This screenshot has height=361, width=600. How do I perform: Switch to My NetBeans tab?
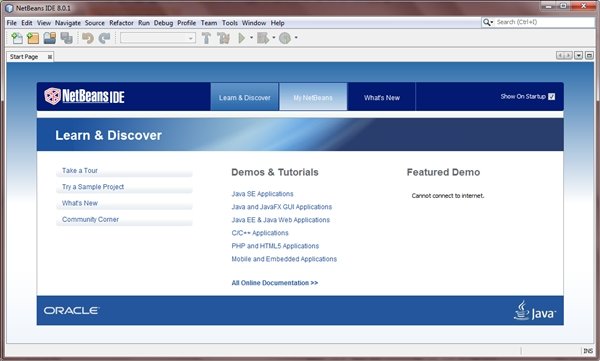(x=313, y=97)
